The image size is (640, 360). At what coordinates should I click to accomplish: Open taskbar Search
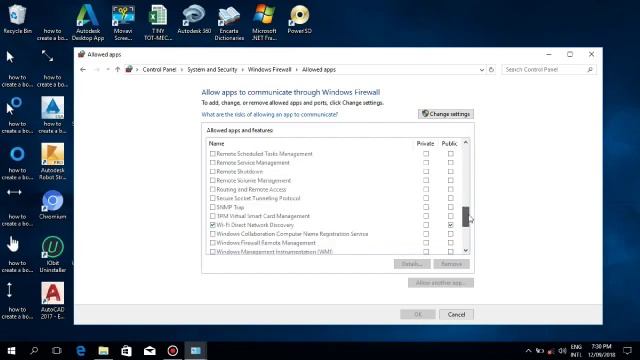coord(34,351)
